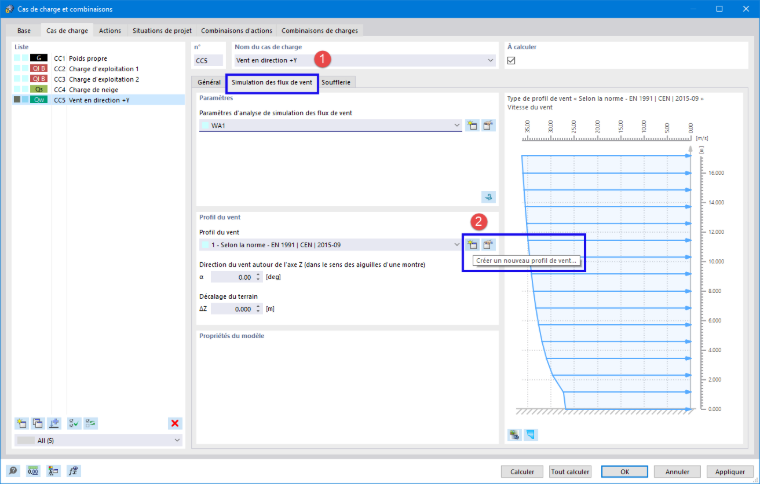760x484 pixels.
Task: Click the import load cases icon in list toolbar
Action: [x=54, y=423]
